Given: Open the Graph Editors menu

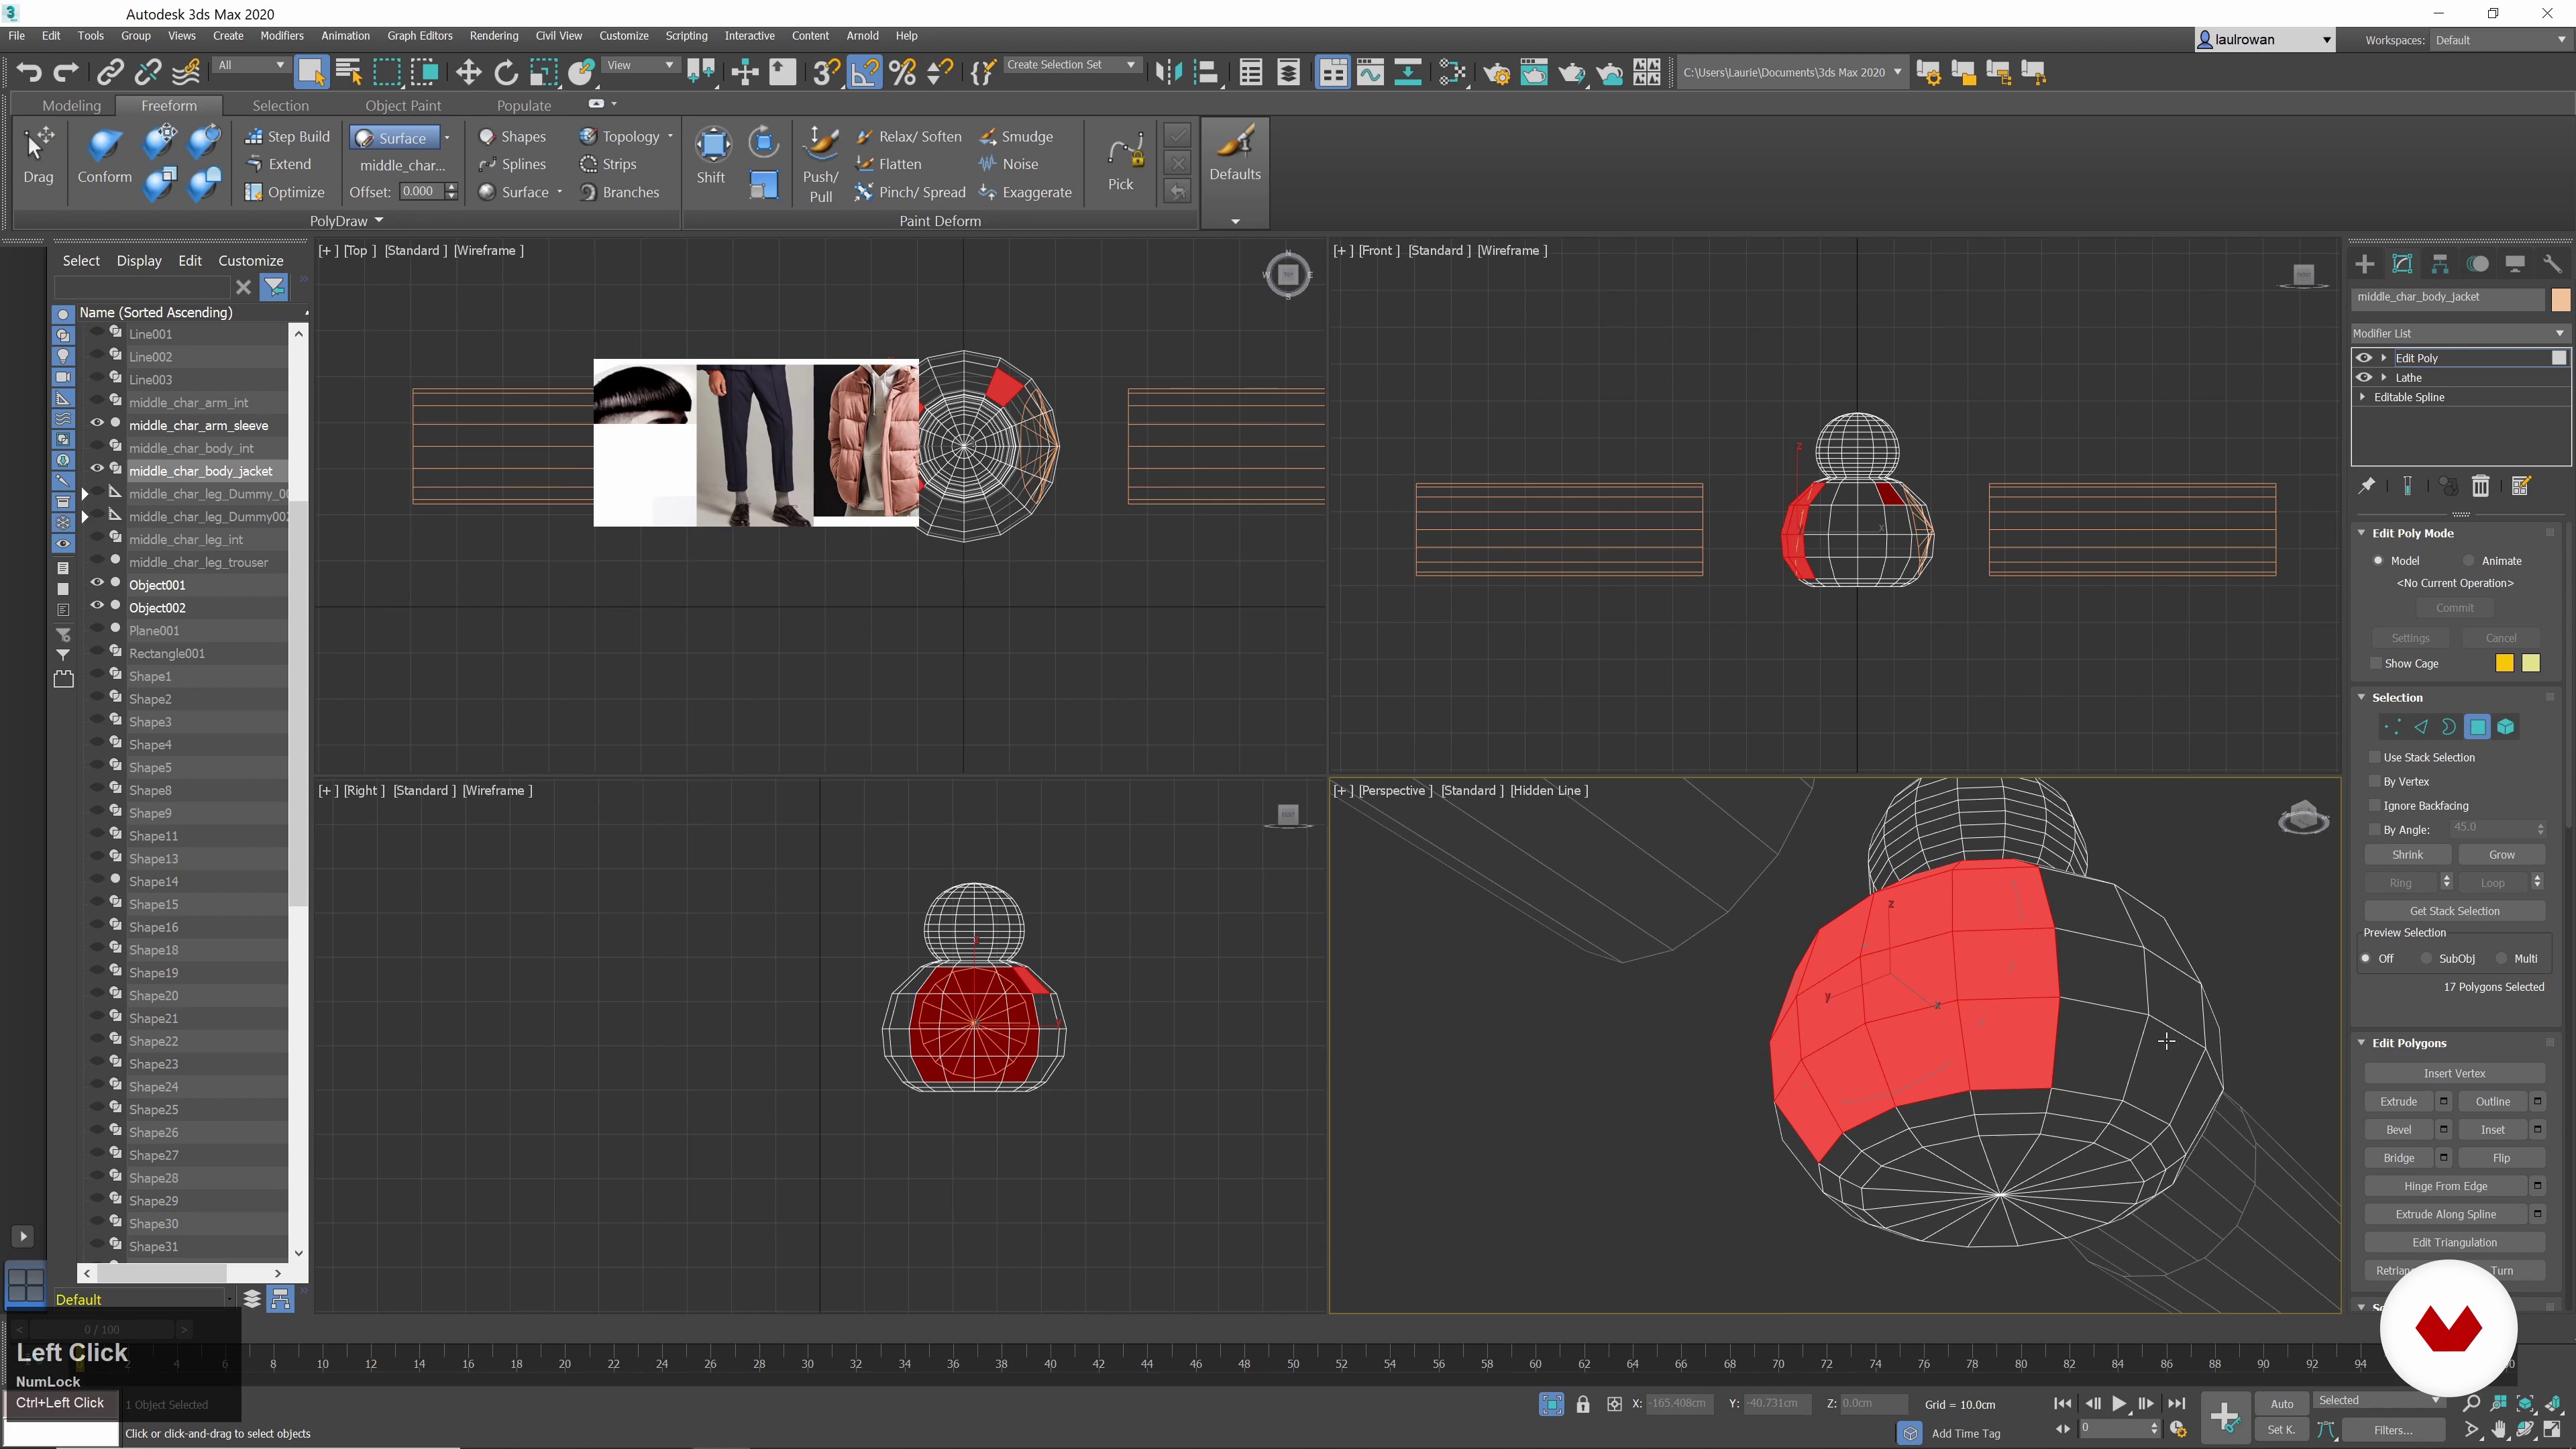Looking at the screenshot, I should 420,35.
